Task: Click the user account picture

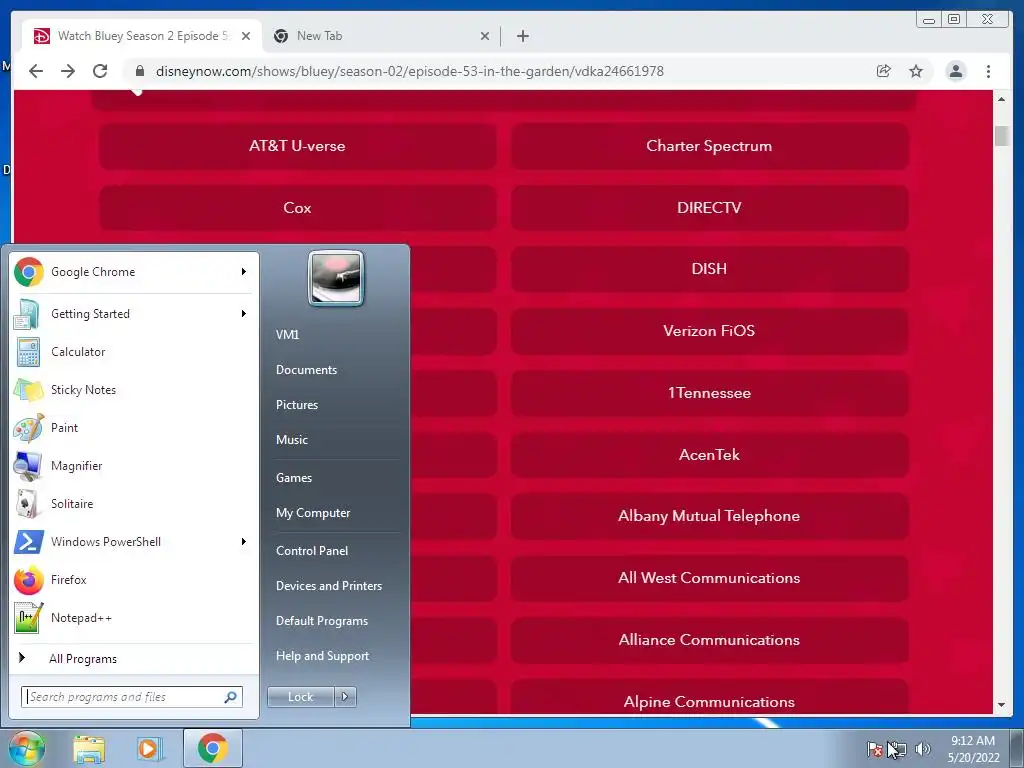Action: [x=336, y=278]
